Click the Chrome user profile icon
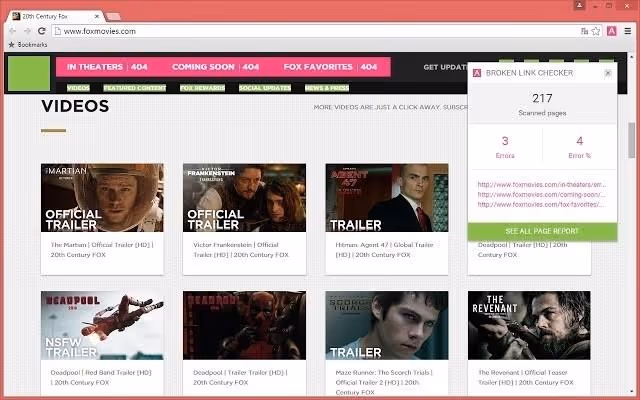The image size is (640, 400). pyautogui.click(x=580, y=5)
